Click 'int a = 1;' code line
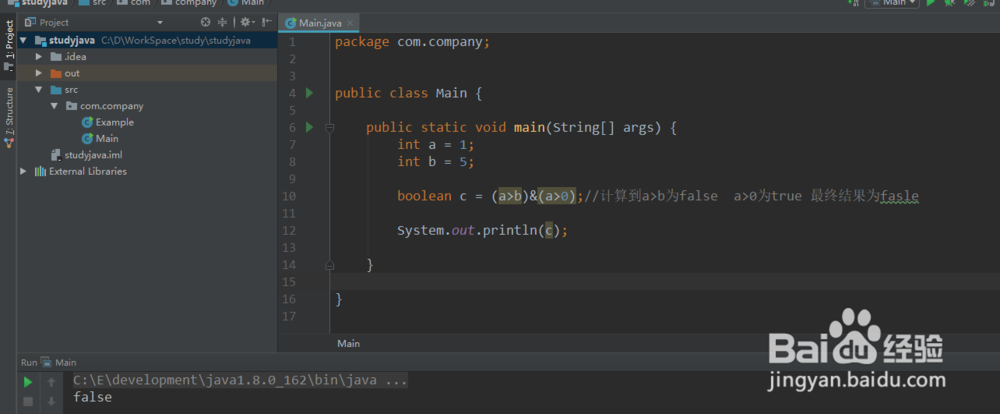This screenshot has height=414, width=1000. point(436,145)
